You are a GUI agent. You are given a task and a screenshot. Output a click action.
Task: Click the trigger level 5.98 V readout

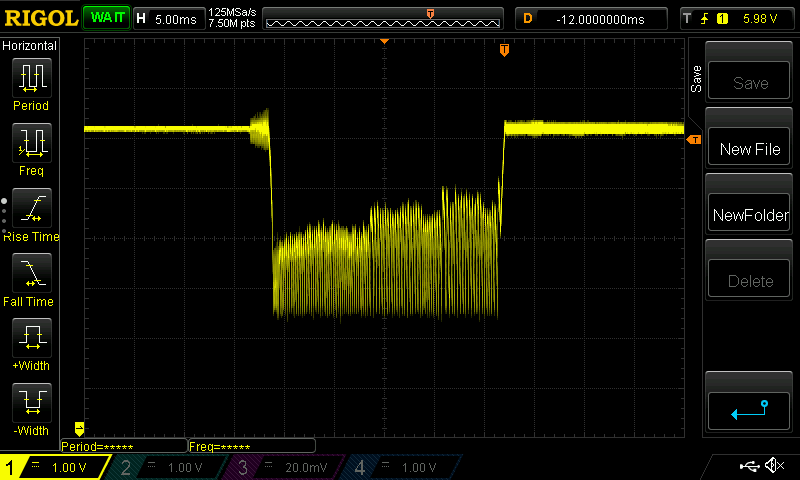(760, 19)
